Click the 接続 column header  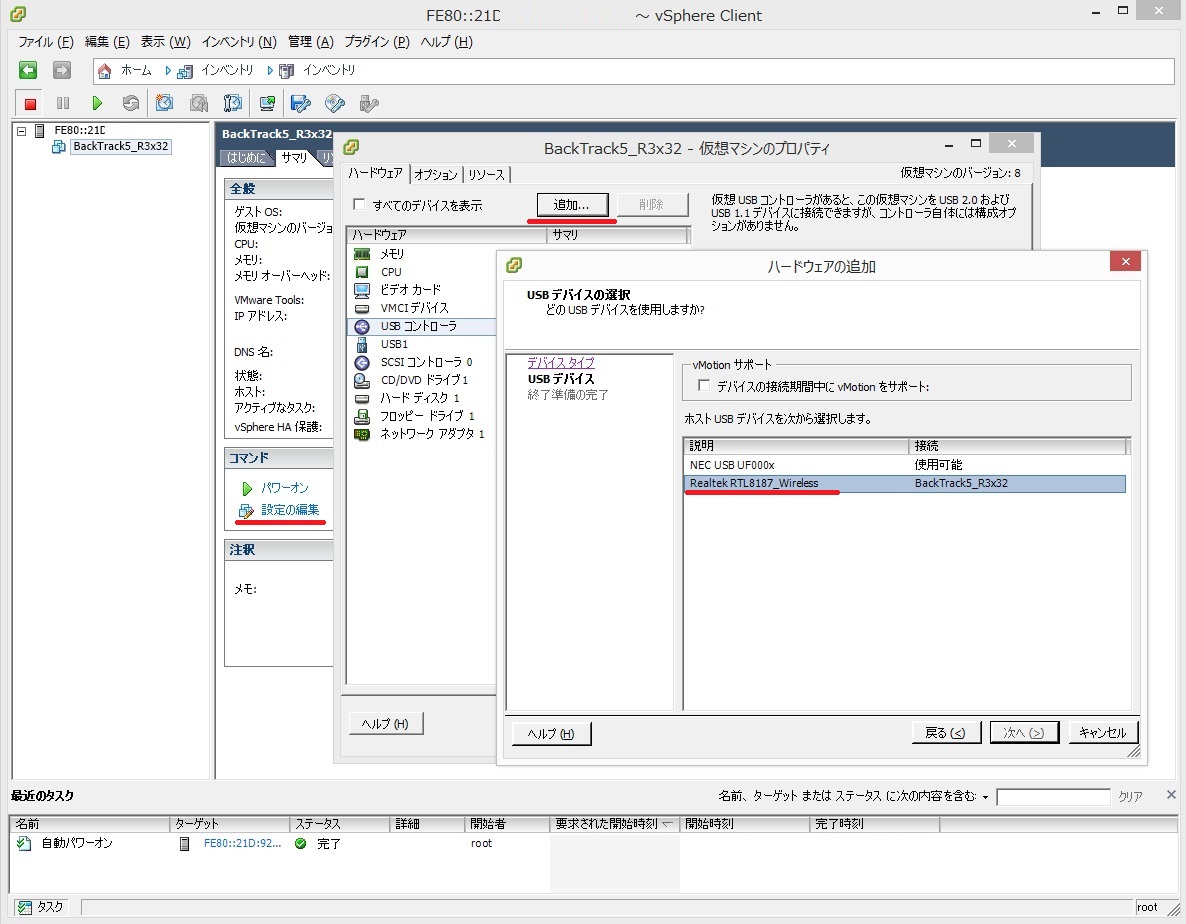(1017, 446)
